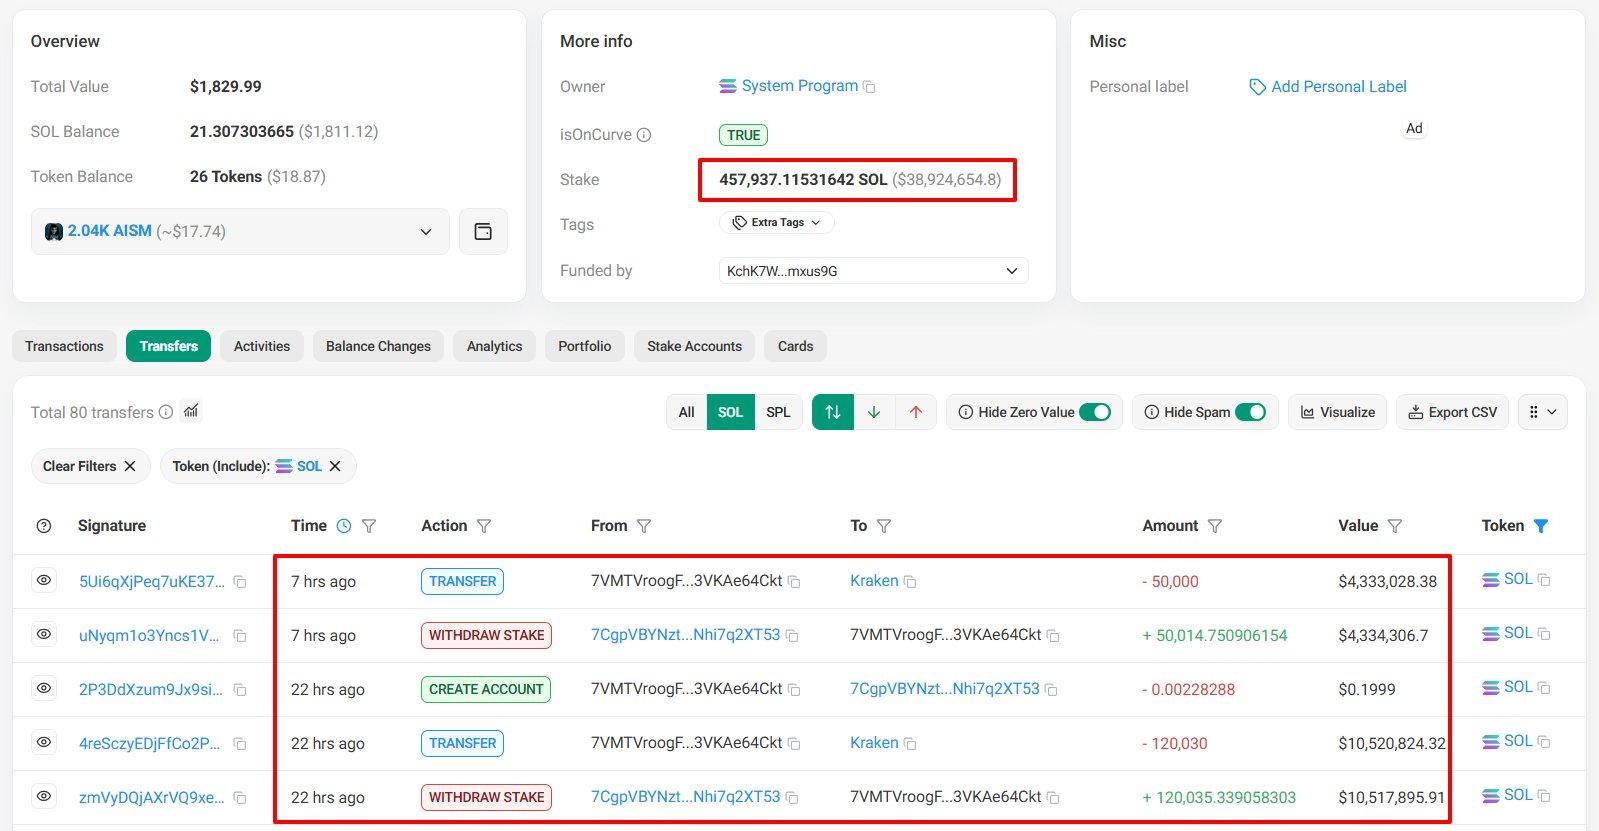Open the From column filter

(644, 526)
